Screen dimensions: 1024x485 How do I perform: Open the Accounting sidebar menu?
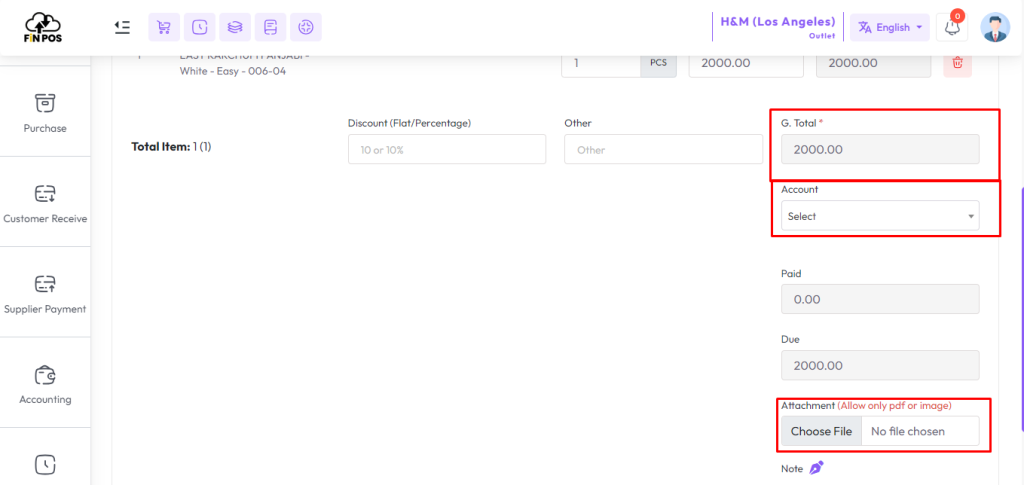coord(45,383)
